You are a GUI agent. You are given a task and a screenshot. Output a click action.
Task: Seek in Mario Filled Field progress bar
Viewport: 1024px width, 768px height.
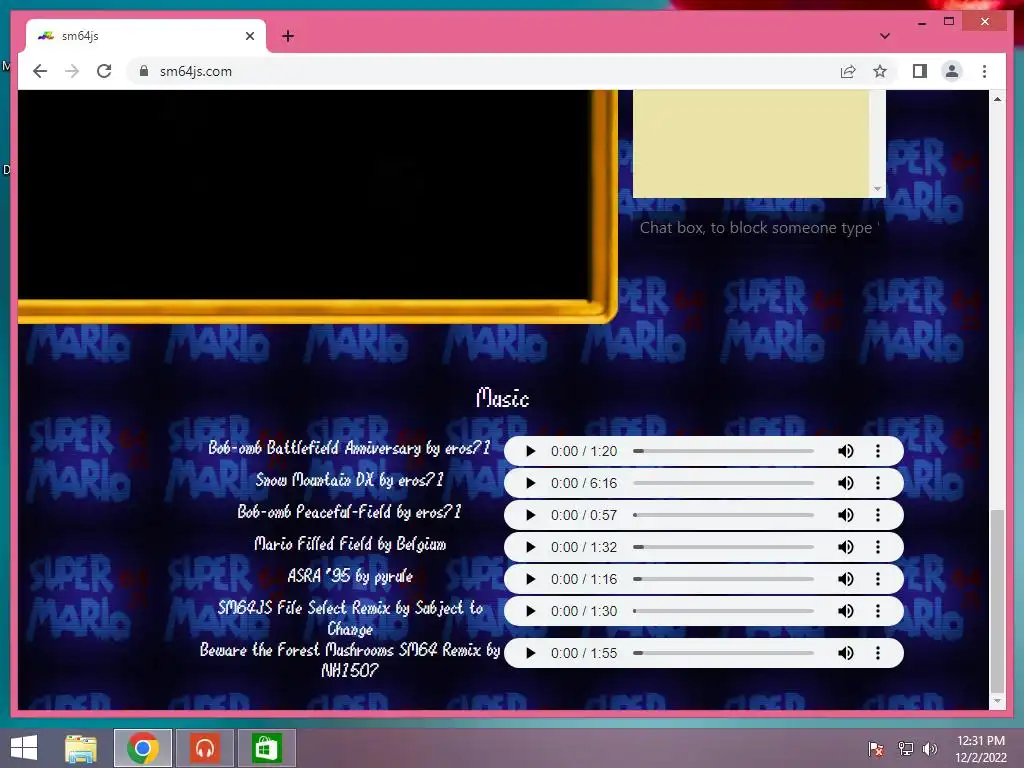pos(724,547)
